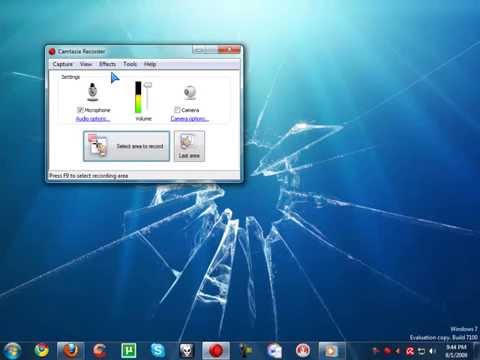Switch to Camtasia Recorder taskbar button
Viewport: 480px width, 360px height.
pyautogui.click(x=216, y=351)
